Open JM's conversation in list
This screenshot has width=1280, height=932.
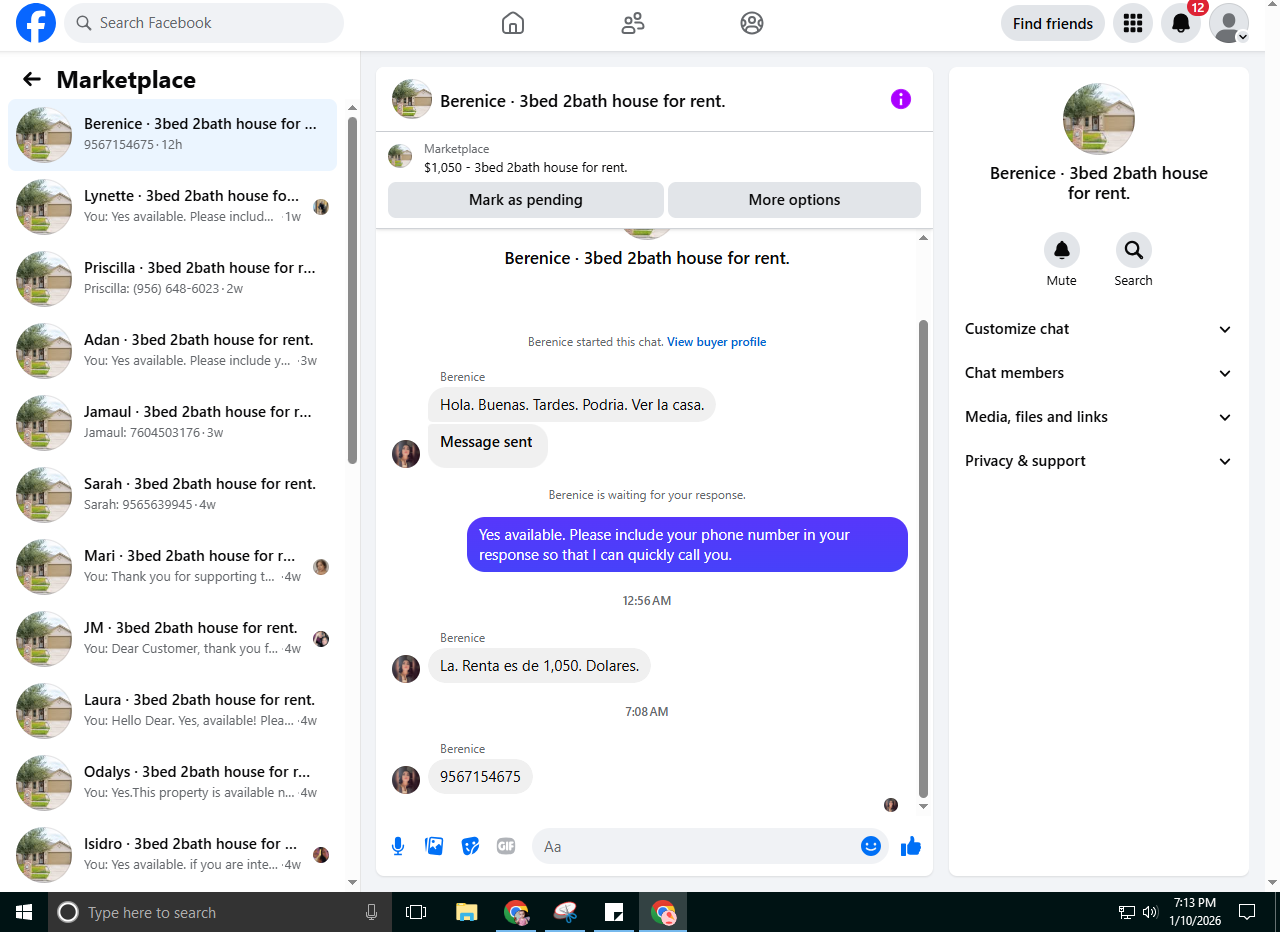172,639
